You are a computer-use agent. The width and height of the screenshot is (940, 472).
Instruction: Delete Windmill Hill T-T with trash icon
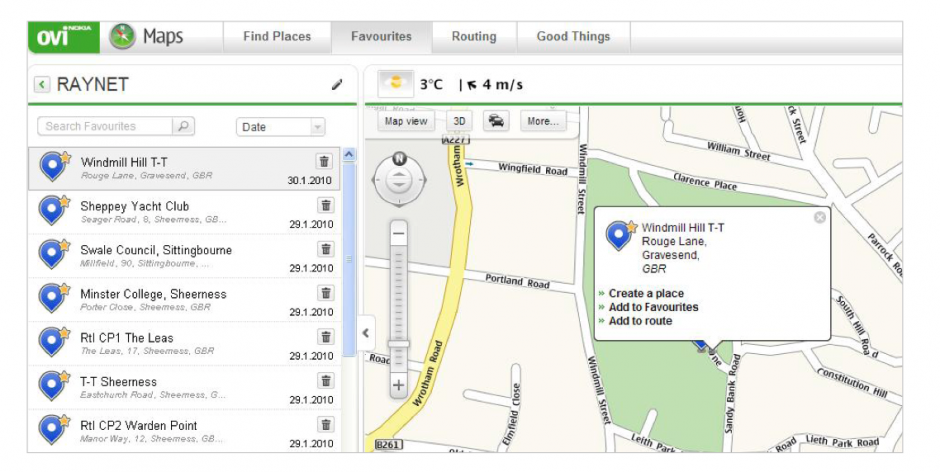324,161
